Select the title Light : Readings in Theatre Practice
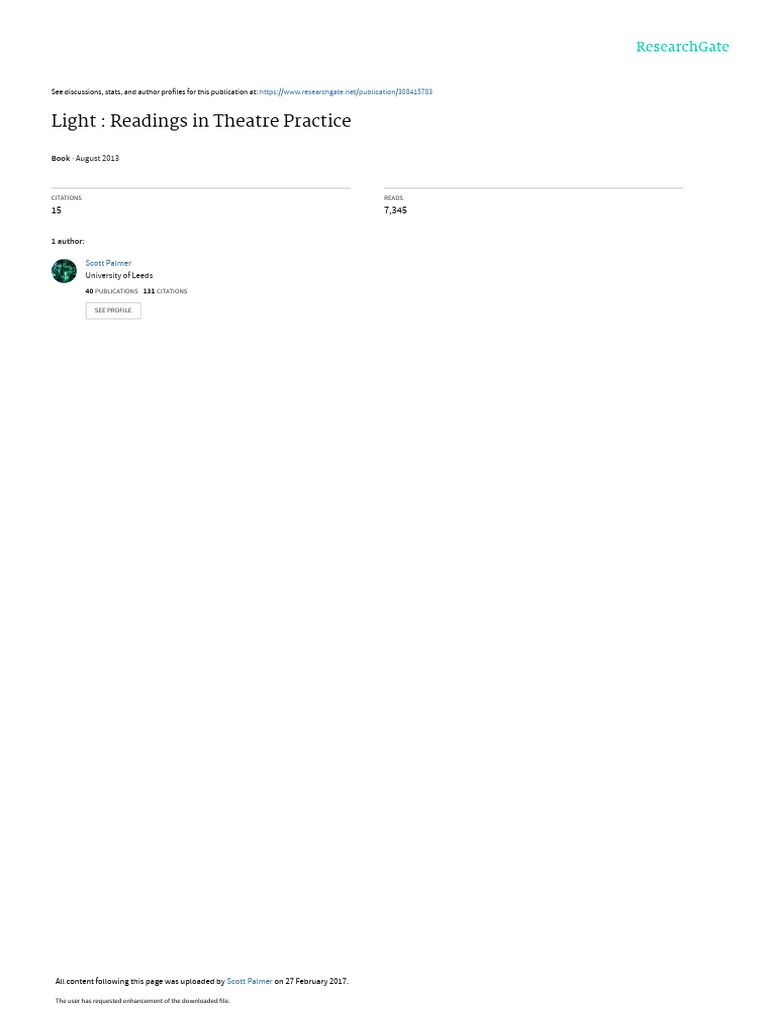The height and width of the screenshot is (1024, 768). pos(201,121)
